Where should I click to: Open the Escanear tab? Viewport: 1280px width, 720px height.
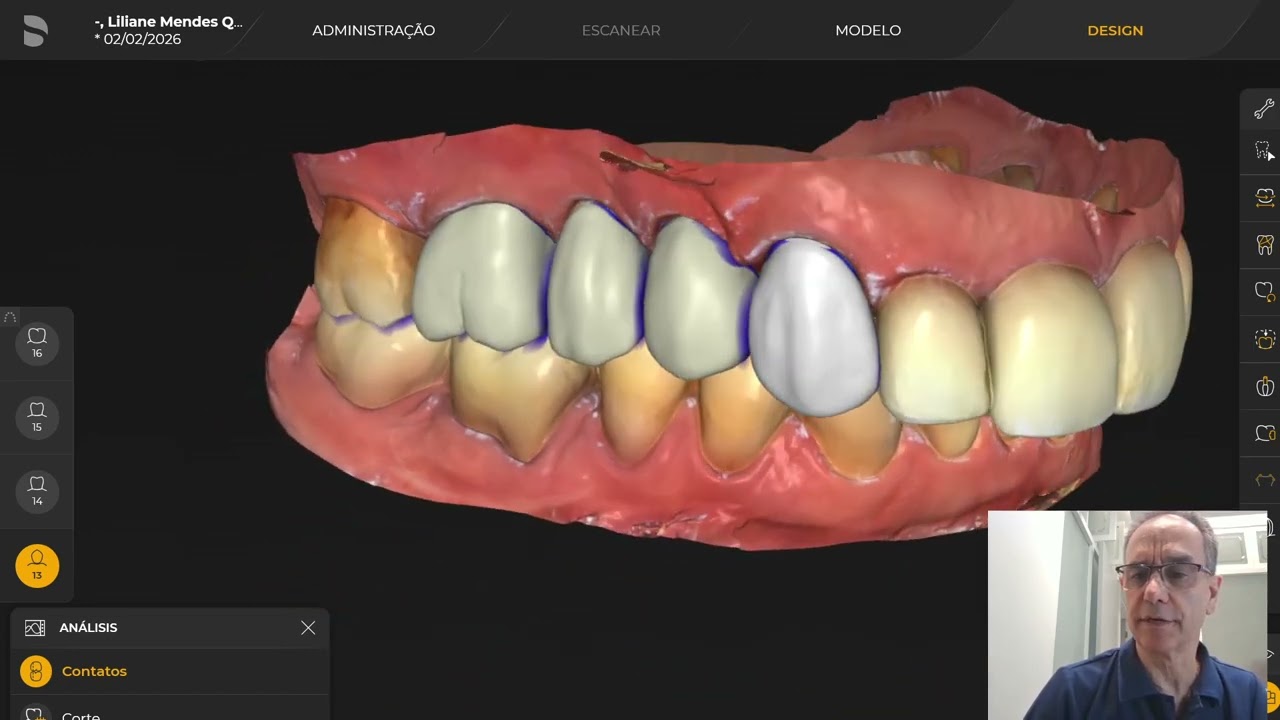coord(621,30)
